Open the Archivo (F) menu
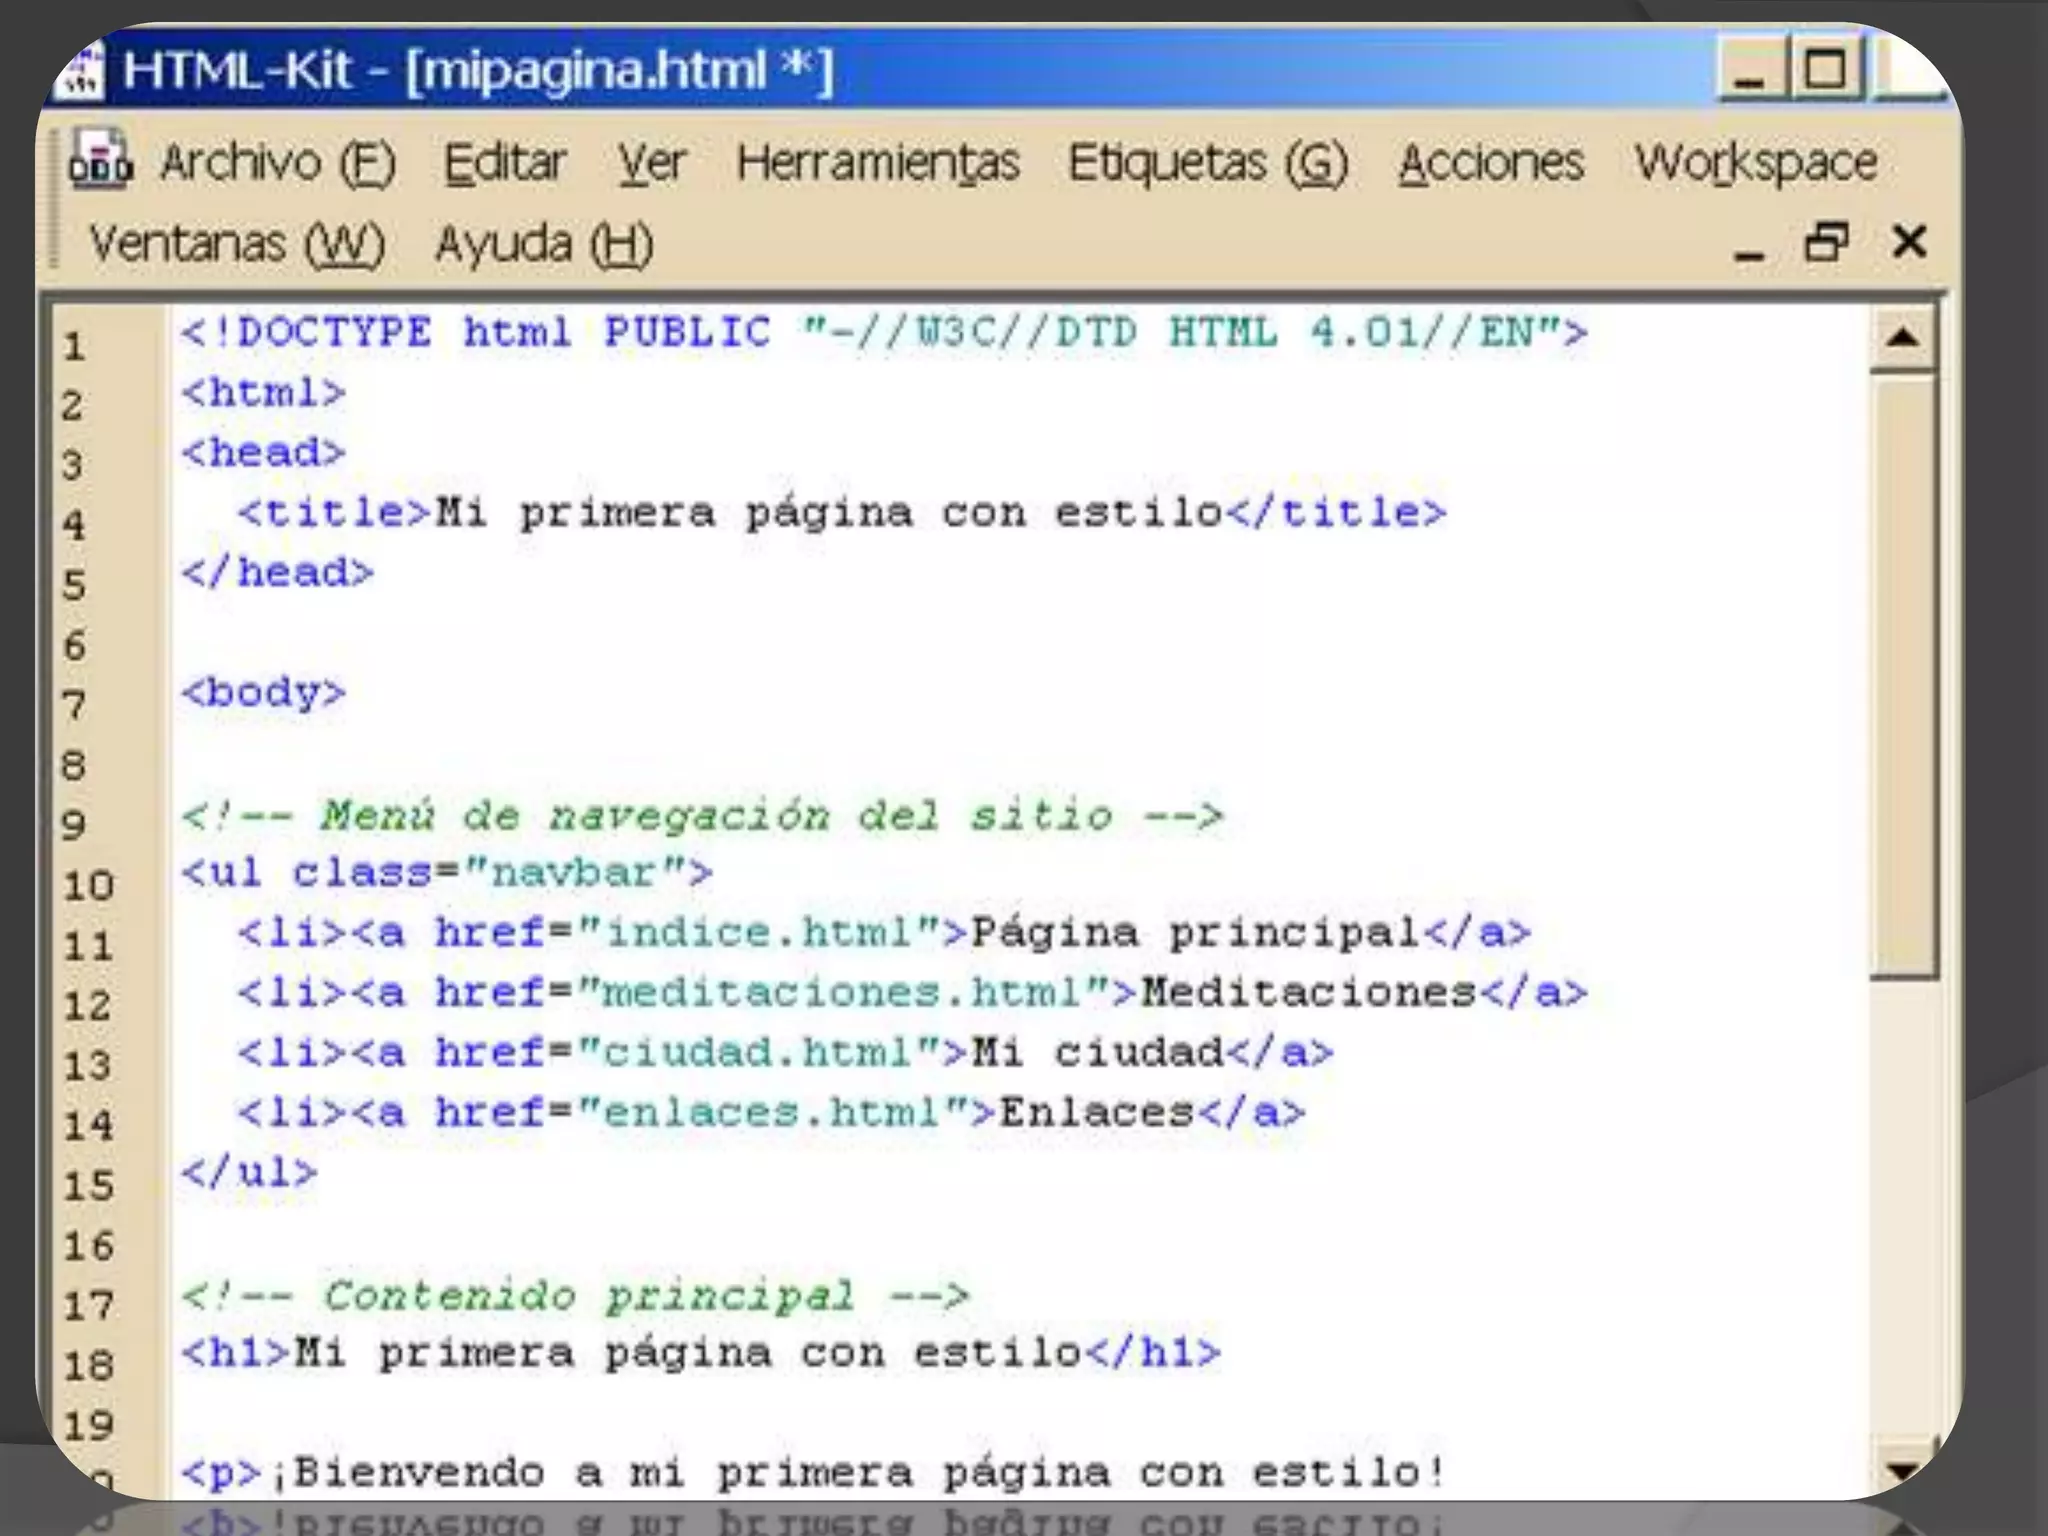 coord(277,163)
